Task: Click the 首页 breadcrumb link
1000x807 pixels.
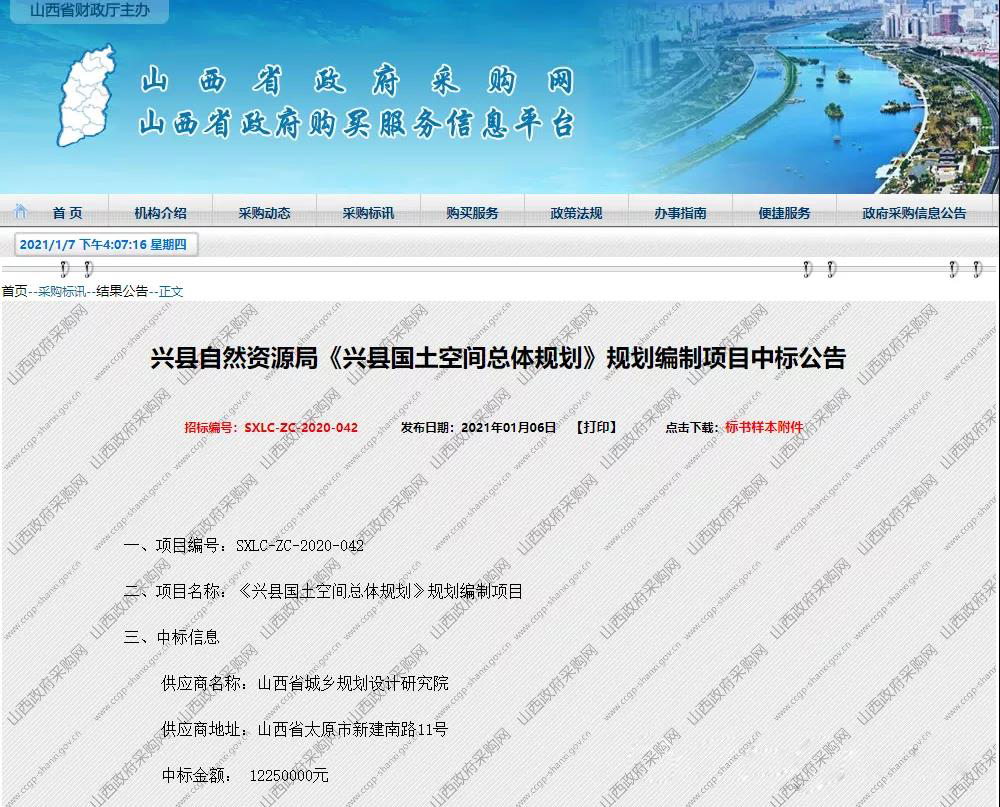Action: point(14,292)
